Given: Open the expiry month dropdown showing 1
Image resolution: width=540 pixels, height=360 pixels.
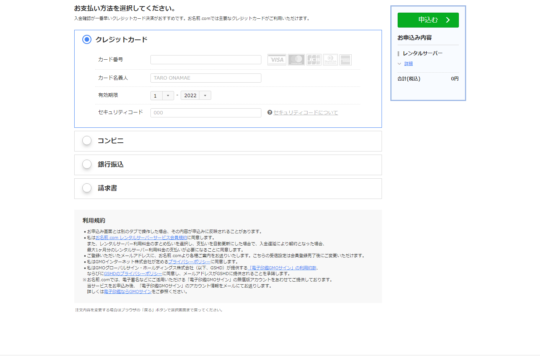Looking at the screenshot, I should click(162, 95).
